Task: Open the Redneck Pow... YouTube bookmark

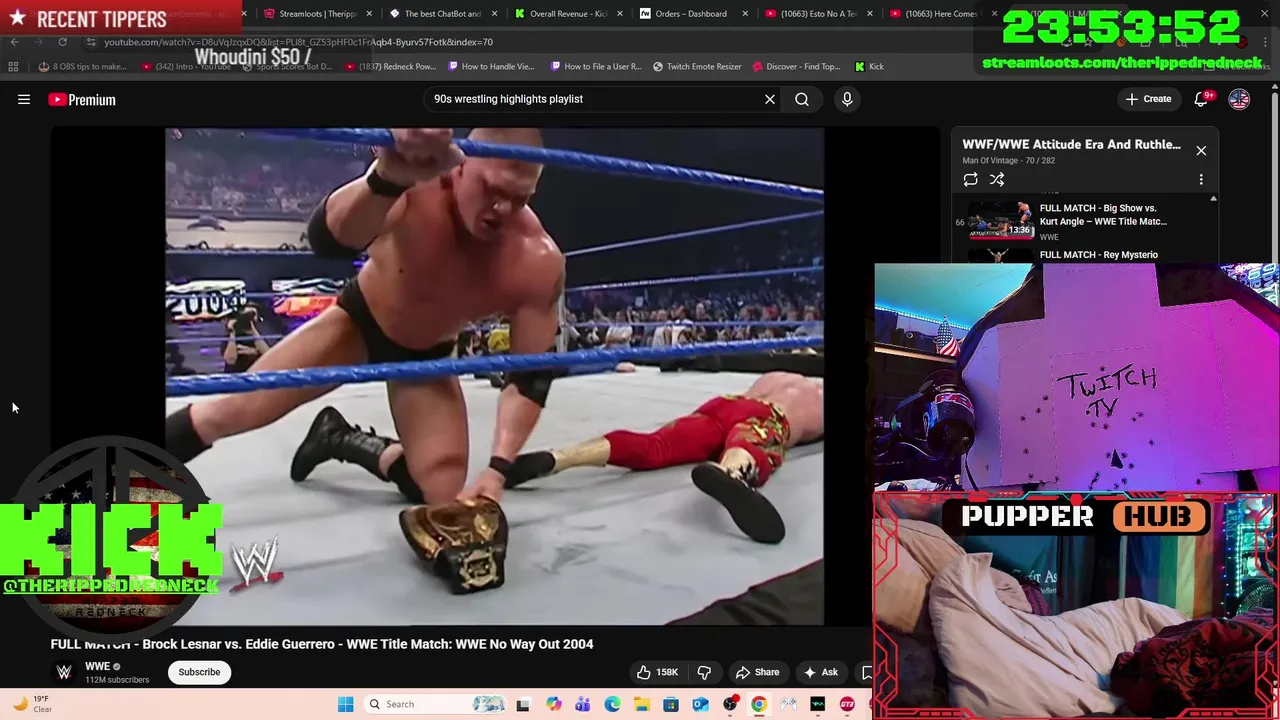Action: pyautogui.click(x=391, y=66)
